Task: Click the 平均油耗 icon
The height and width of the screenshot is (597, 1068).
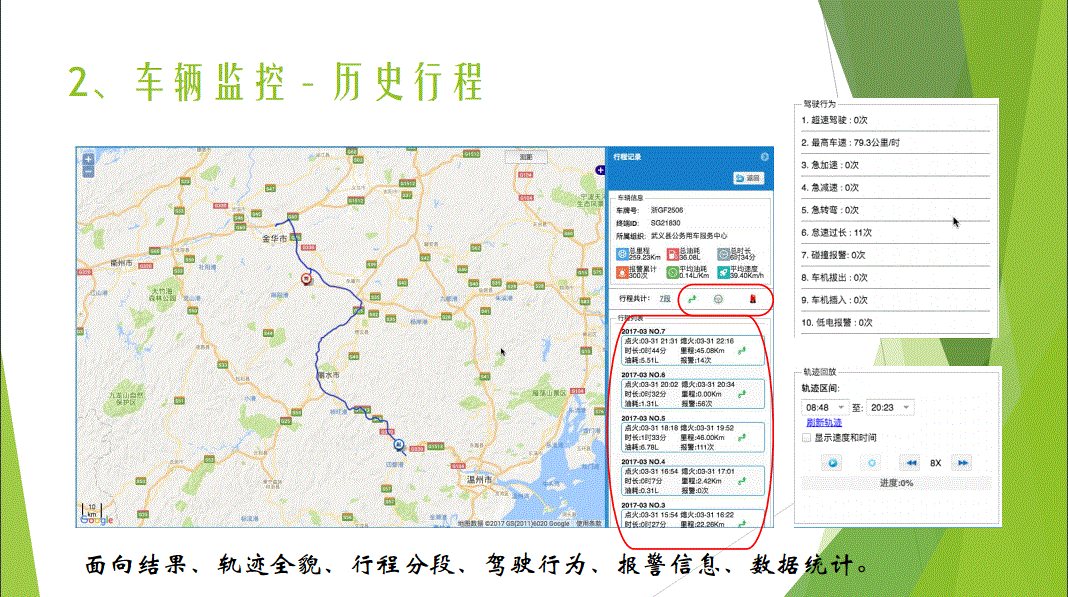Action: [x=672, y=272]
